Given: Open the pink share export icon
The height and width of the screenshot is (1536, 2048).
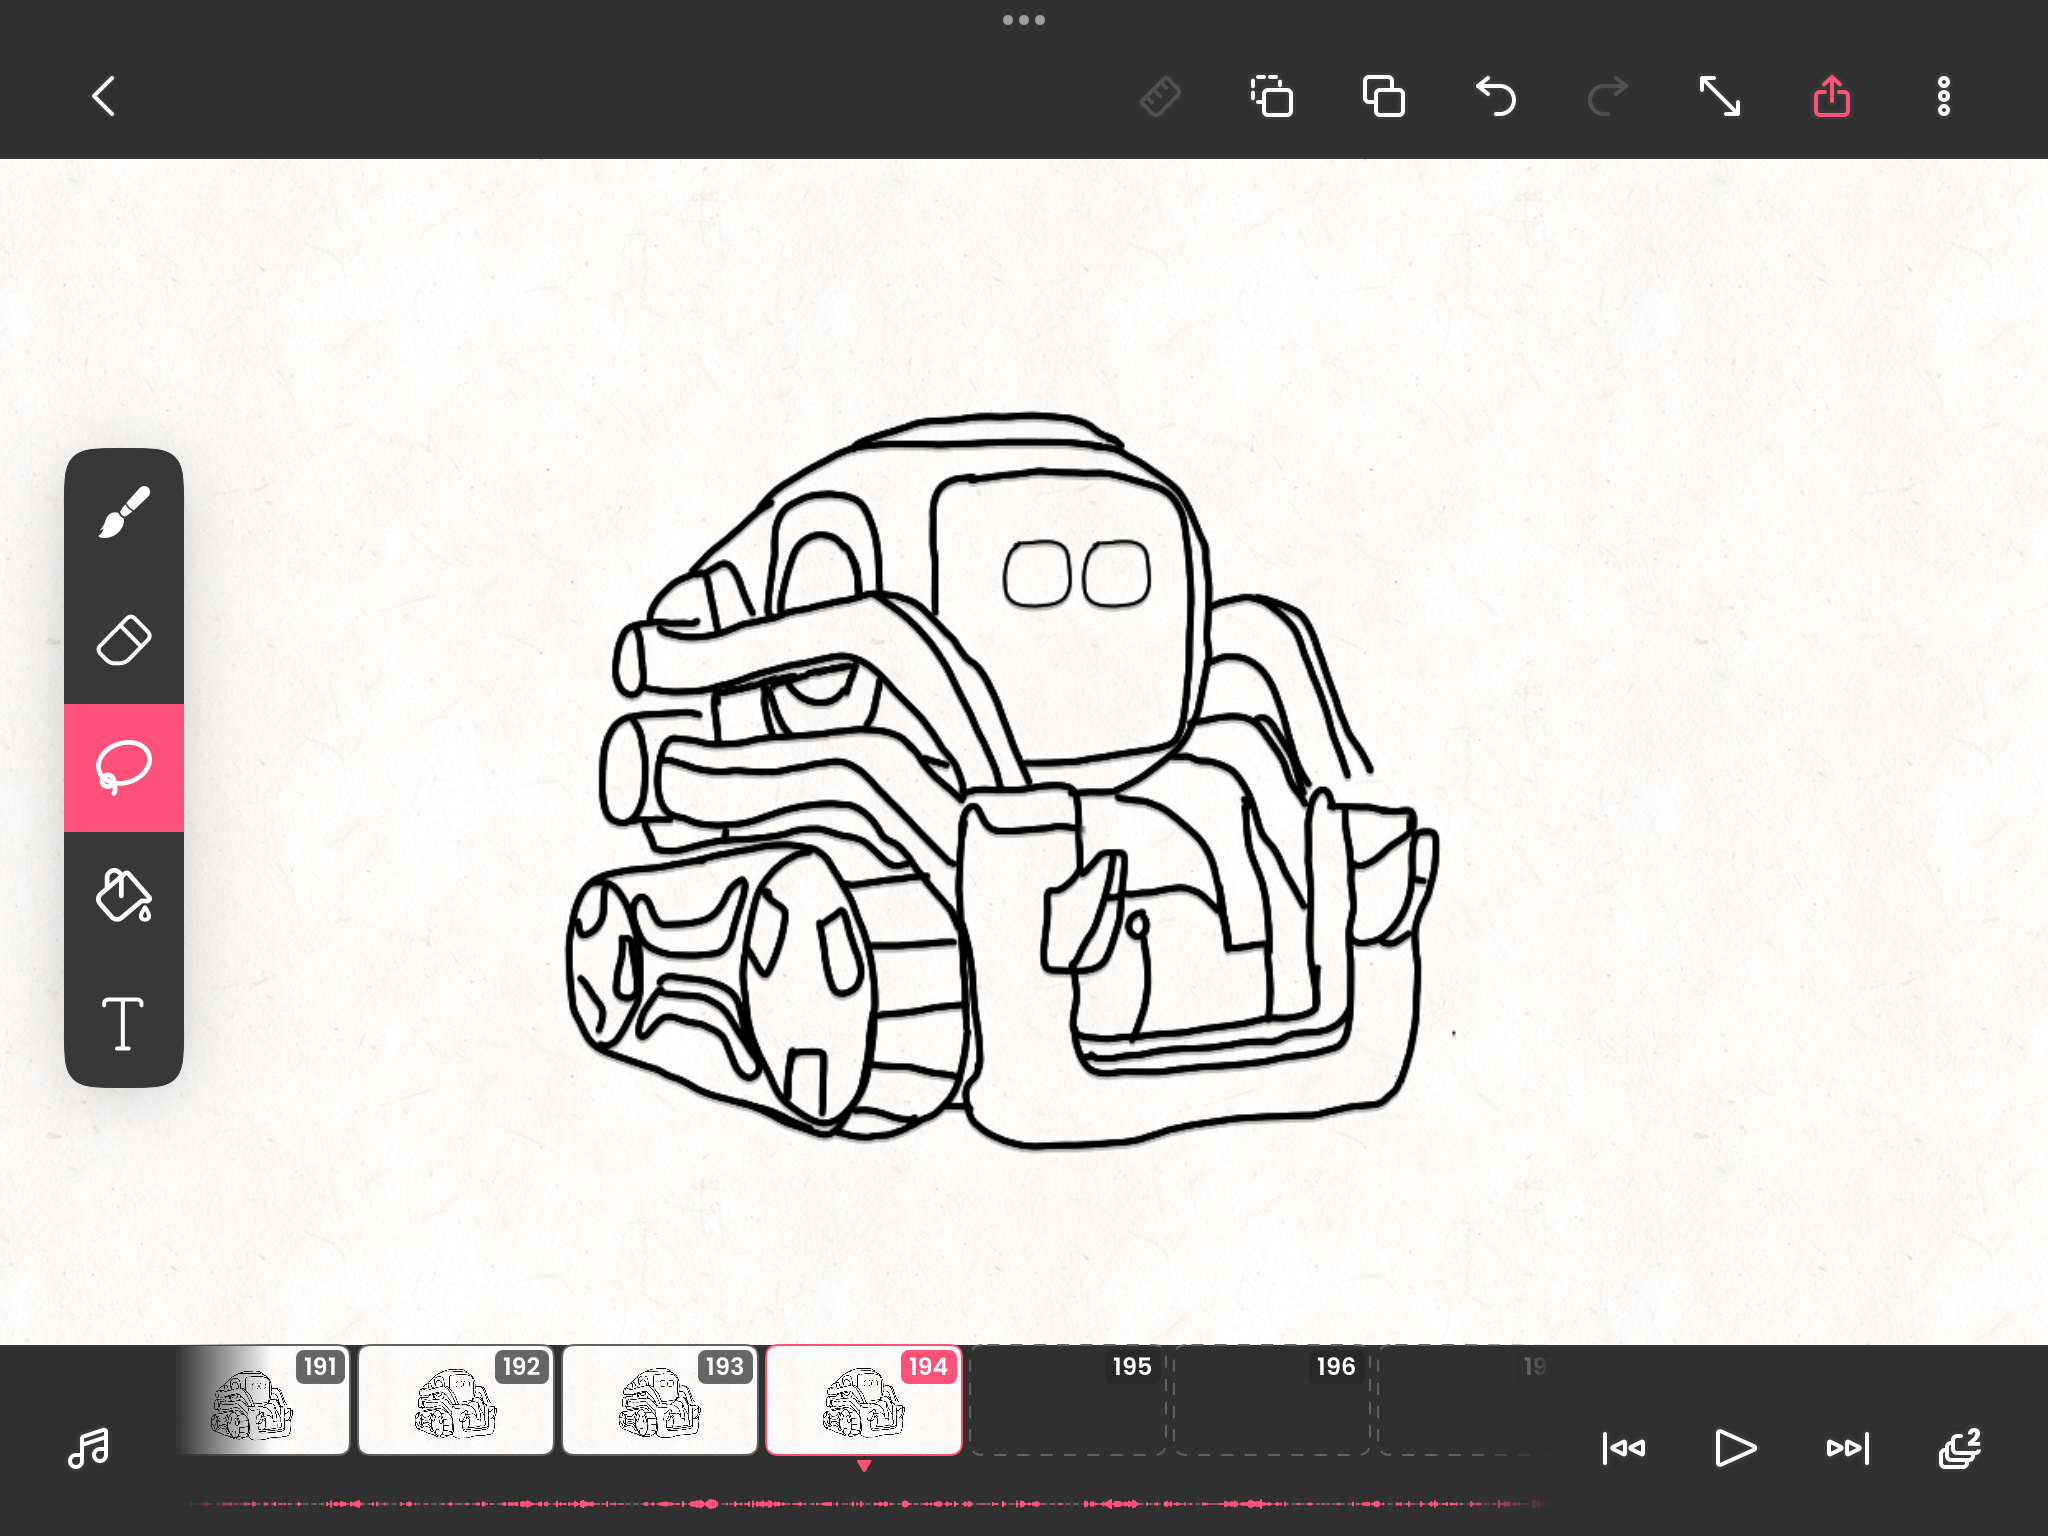Looking at the screenshot, I should (x=1832, y=97).
